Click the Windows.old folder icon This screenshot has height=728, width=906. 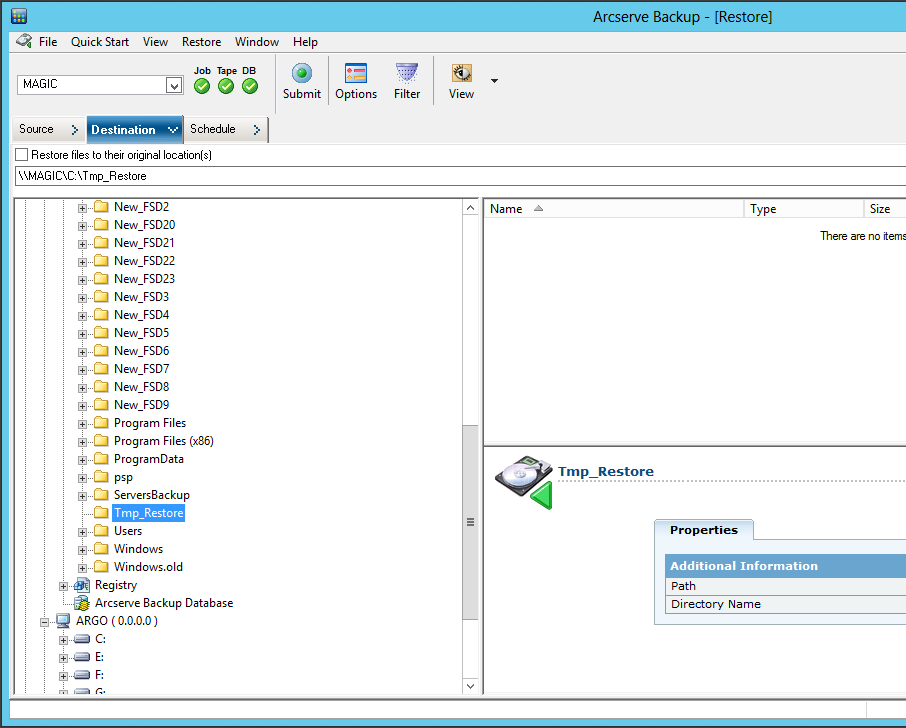(101, 566)
